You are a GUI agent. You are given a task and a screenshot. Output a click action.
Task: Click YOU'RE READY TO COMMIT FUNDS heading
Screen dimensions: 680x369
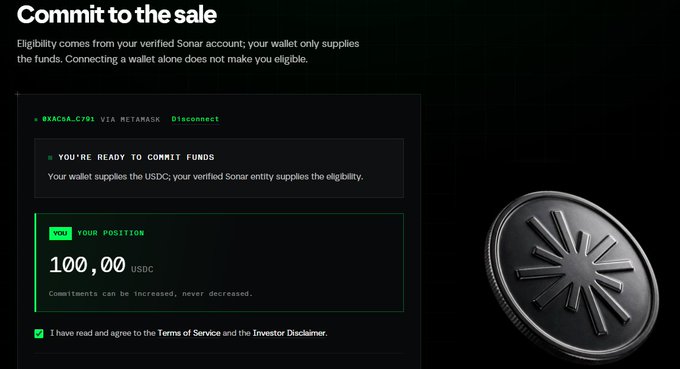(x=136, y=157)
